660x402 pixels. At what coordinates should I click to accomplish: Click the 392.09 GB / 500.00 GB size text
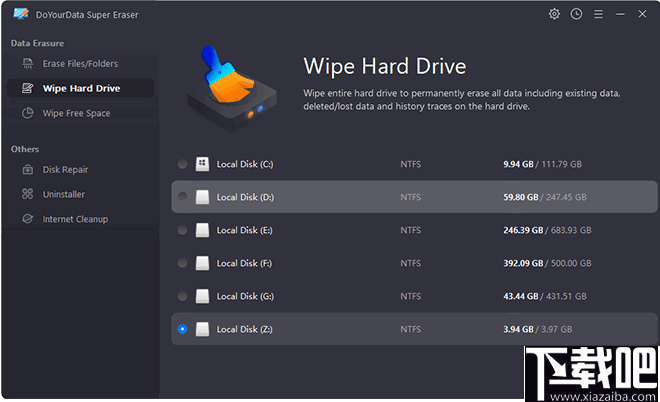(547, 264)
